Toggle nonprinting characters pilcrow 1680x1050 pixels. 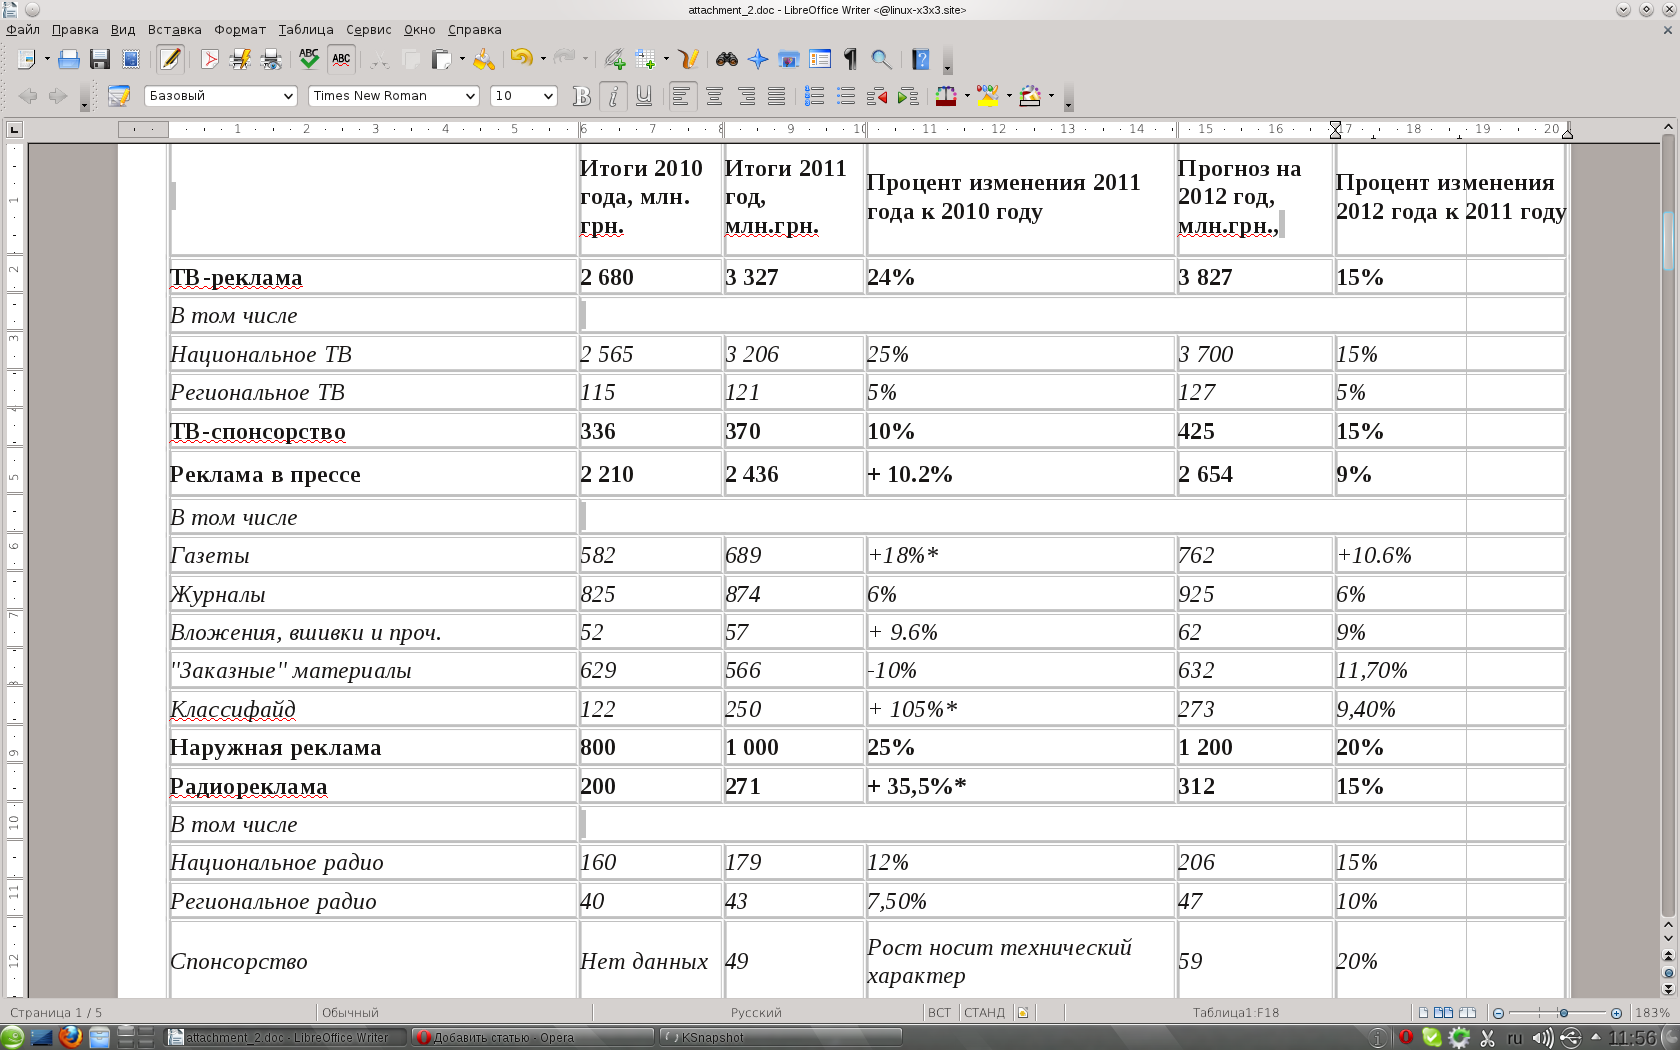(x=850, y=60)
